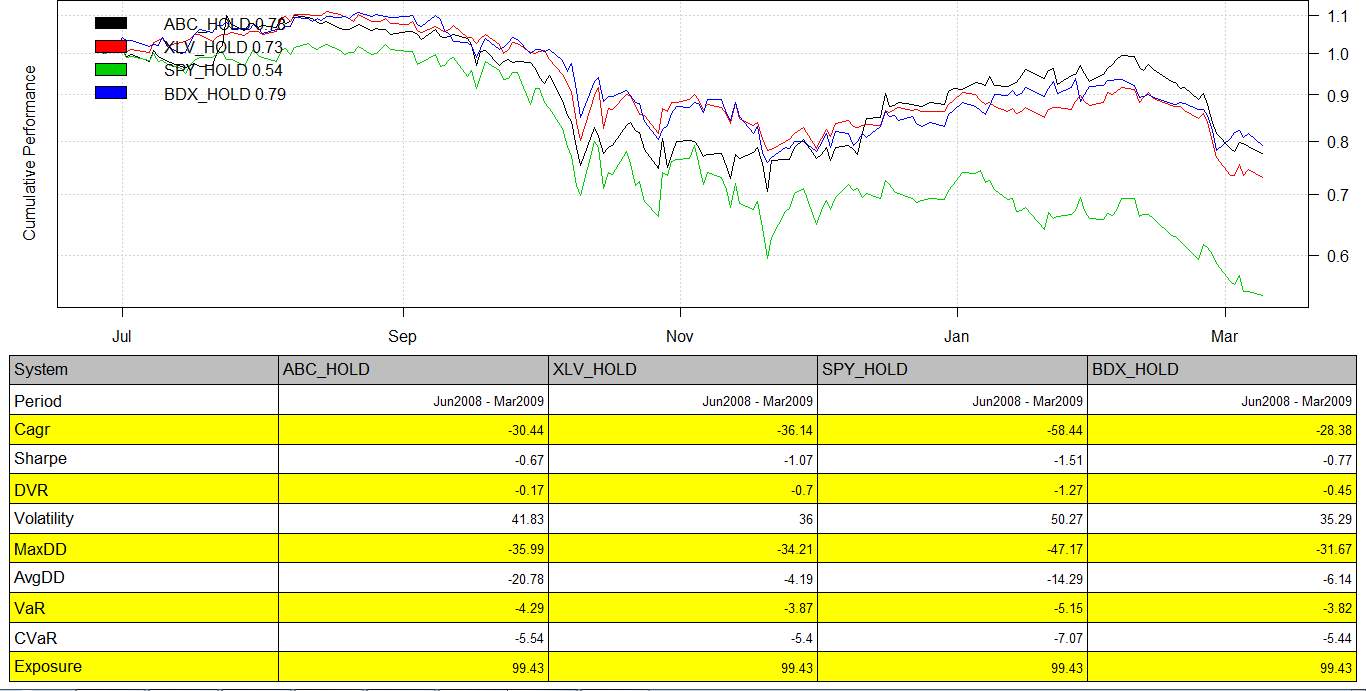The width and height of the screenshot is (1366, 691).
Task: Click the System column header
Action: click(41, 369)
